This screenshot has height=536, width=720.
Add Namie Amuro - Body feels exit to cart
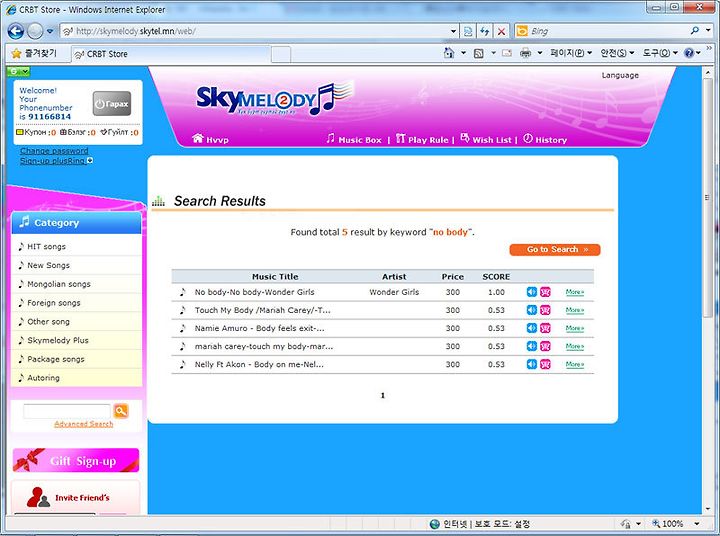coord(545,328)
